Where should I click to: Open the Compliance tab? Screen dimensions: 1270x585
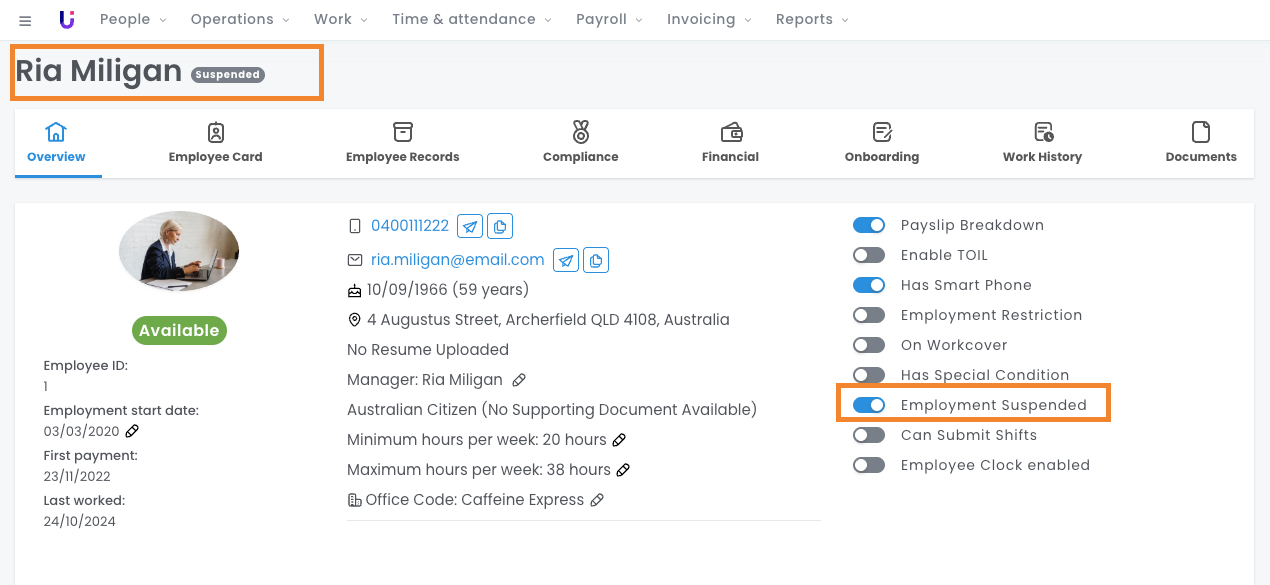[580, 142]
